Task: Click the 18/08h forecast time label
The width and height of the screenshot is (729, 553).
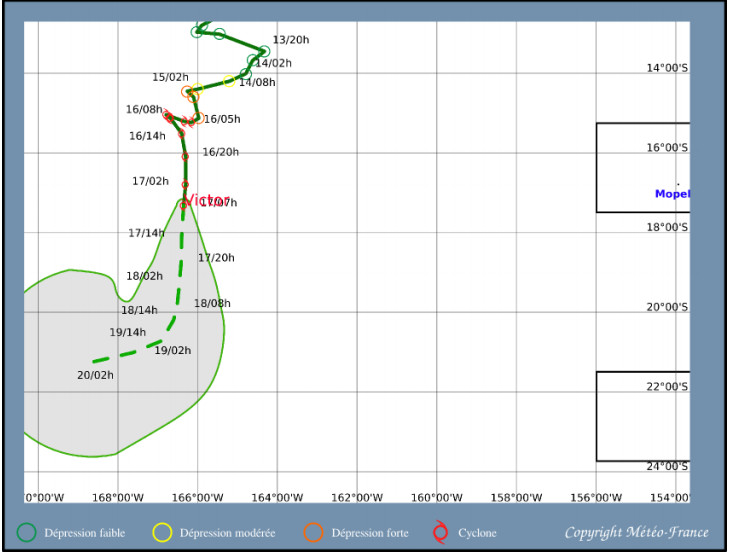Action: tap(212, 304)
